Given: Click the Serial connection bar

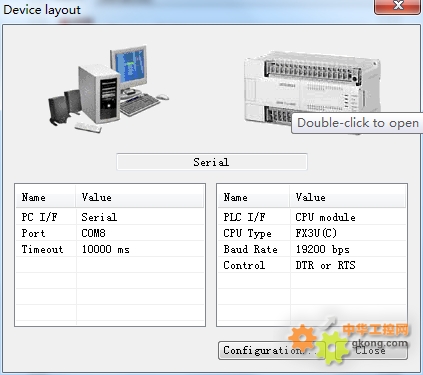Looking at the screenshot, I should pos(212,162).
